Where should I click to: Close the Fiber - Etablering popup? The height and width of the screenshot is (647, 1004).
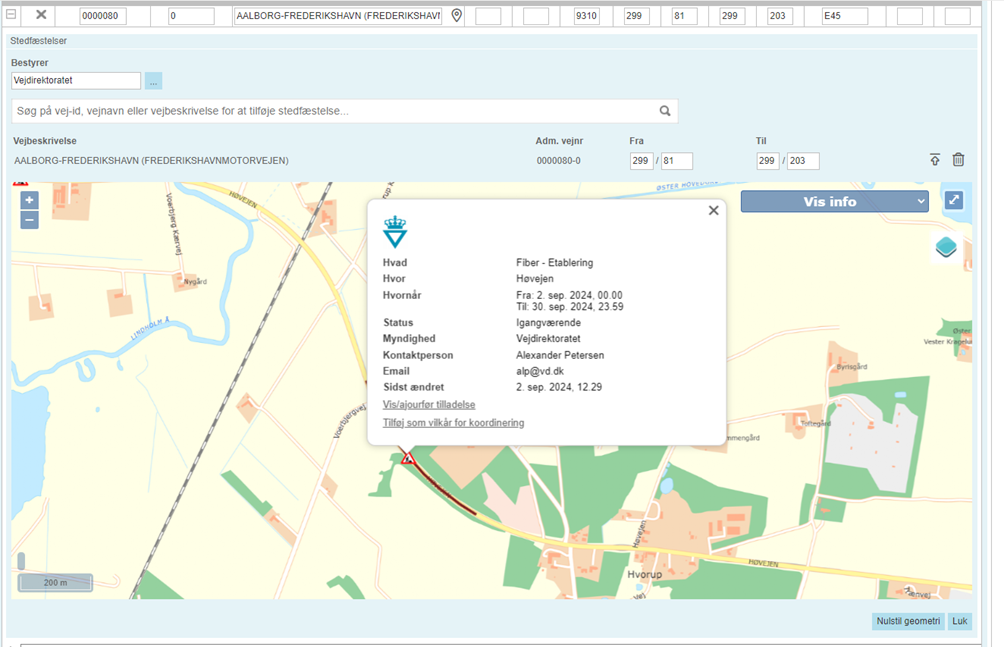[713, 210]
